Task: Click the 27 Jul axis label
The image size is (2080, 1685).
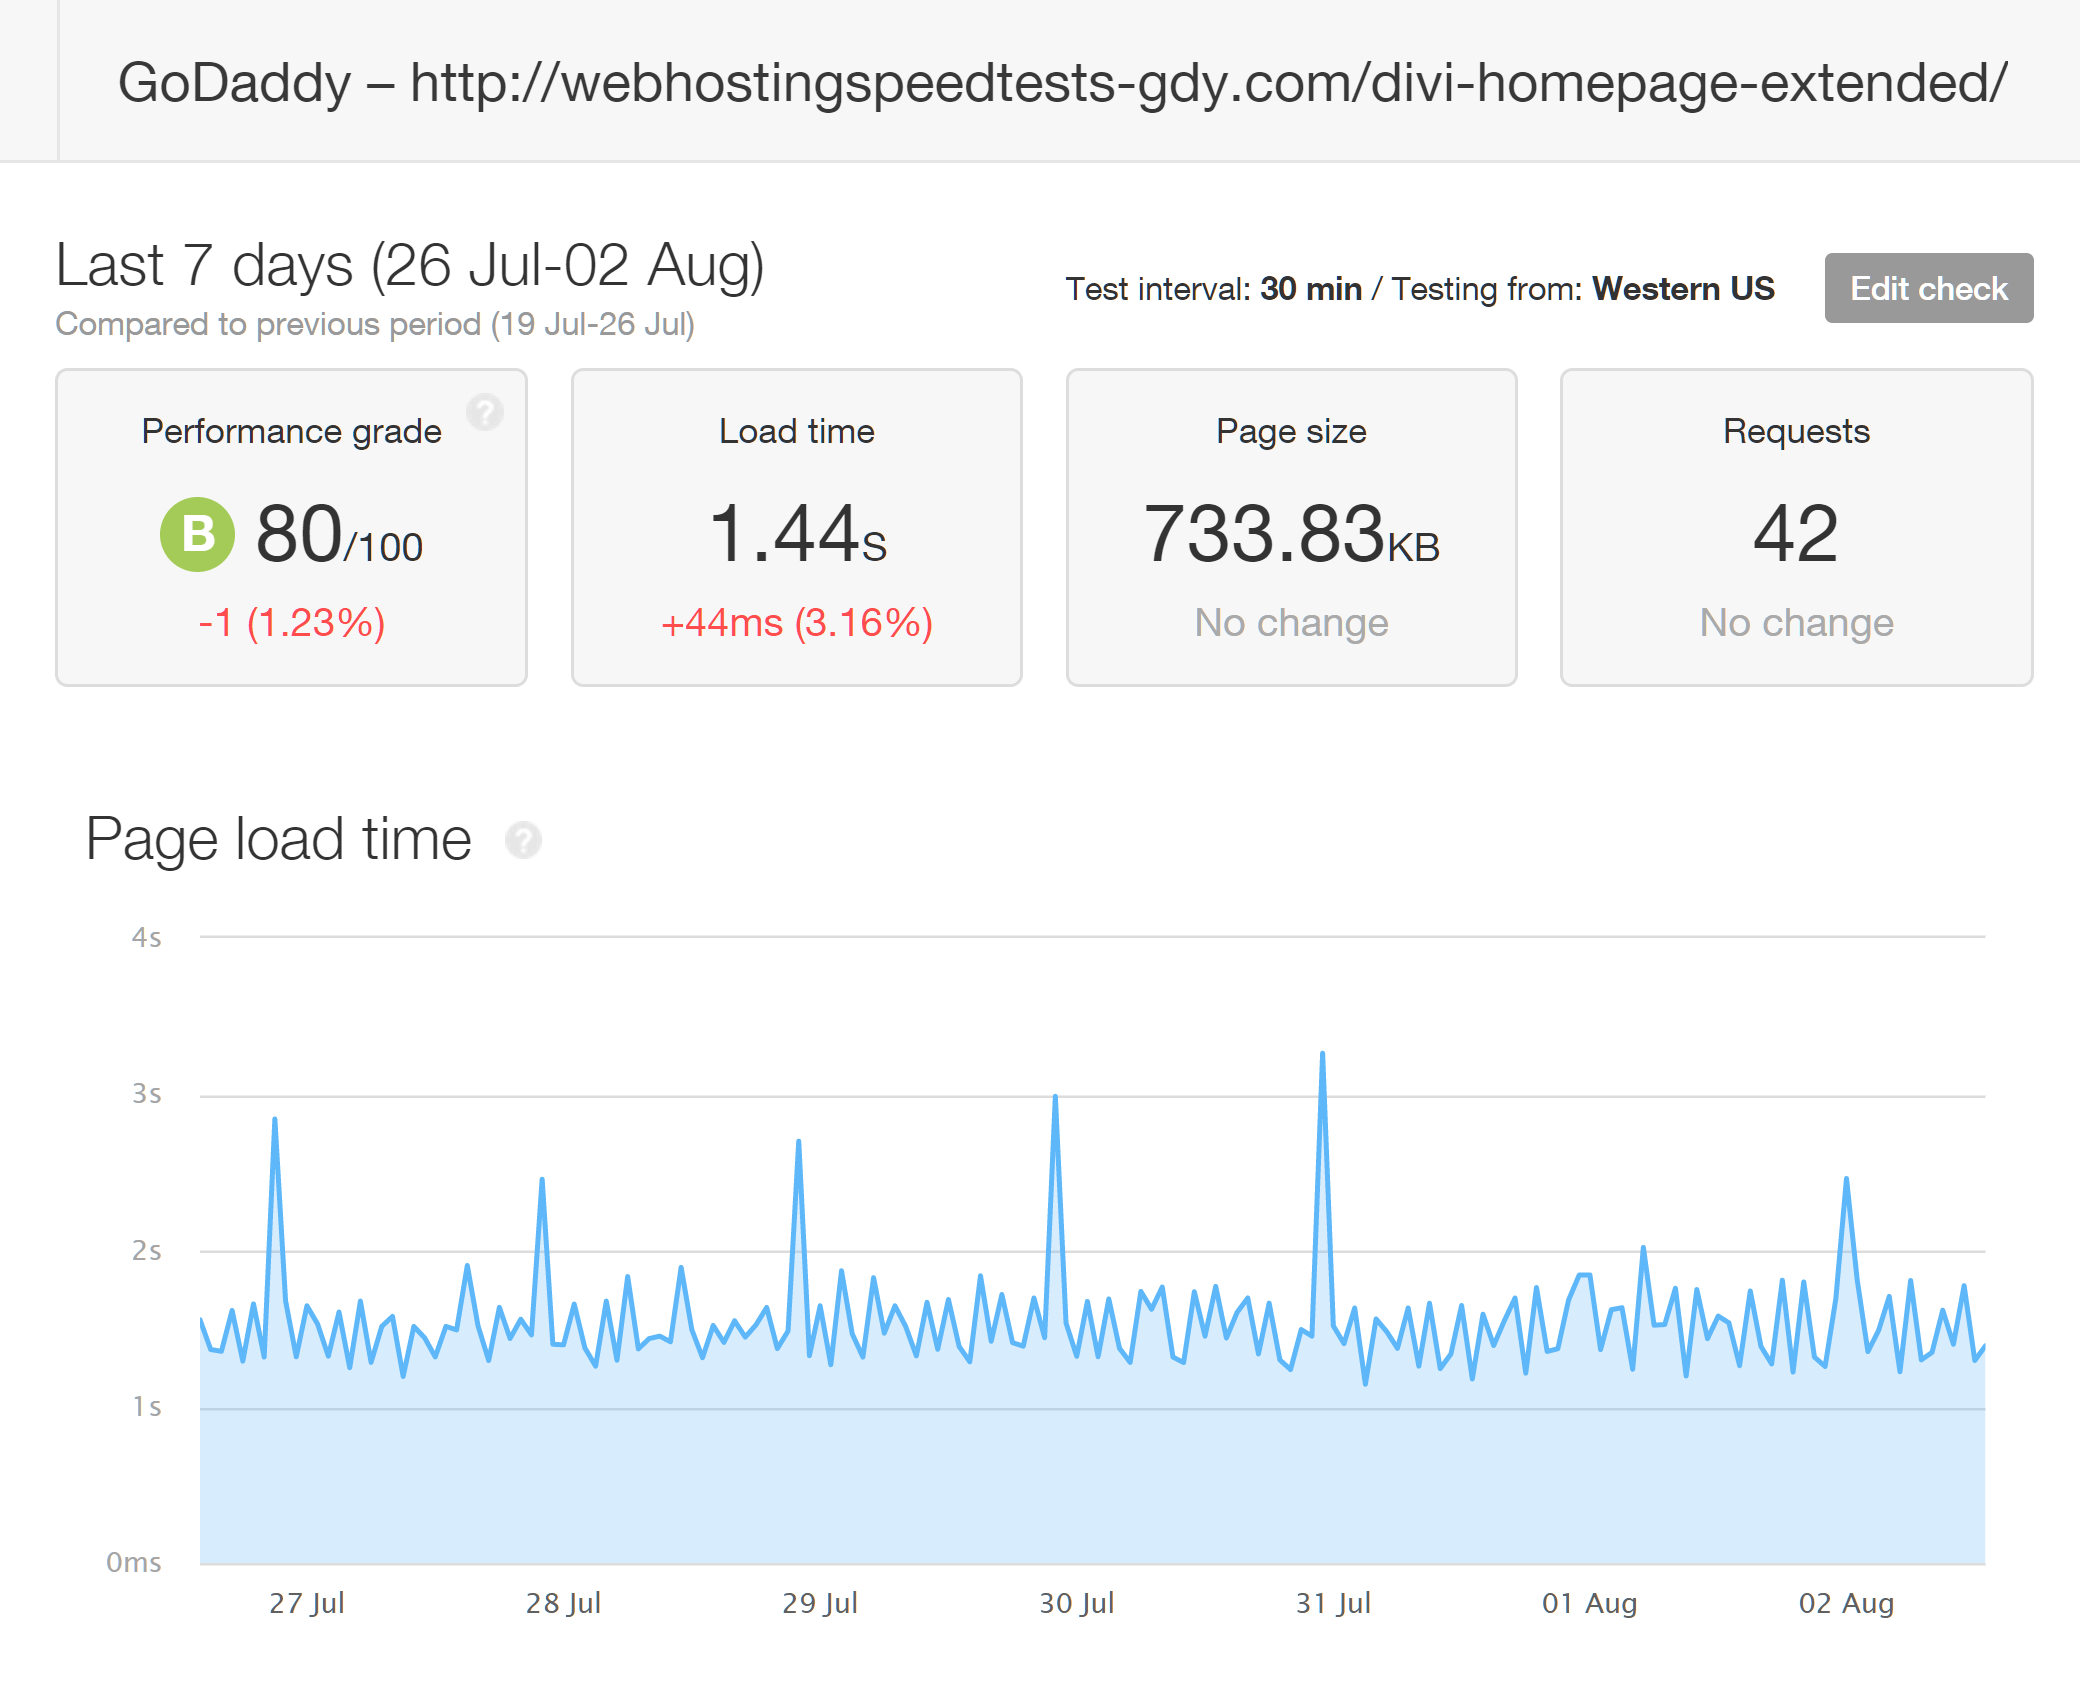Action: (x=307, y=1603)
